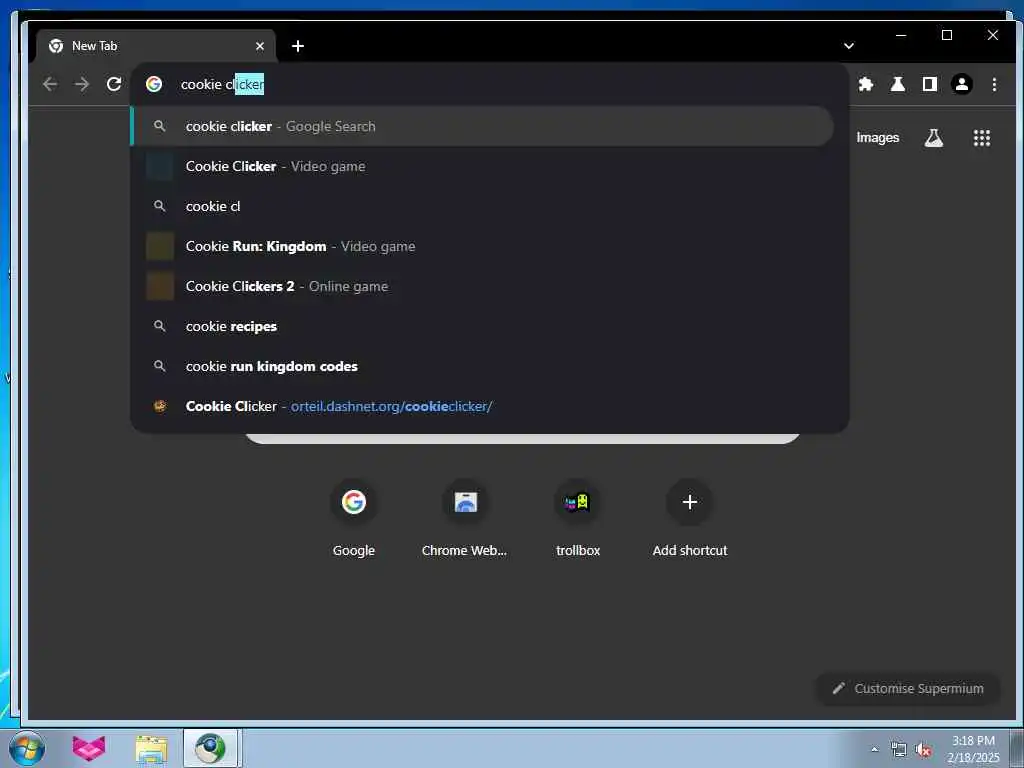This screenshot has width=1024, height=768.
Task: Toggle the side panel icon
Action: coord(930,84)
